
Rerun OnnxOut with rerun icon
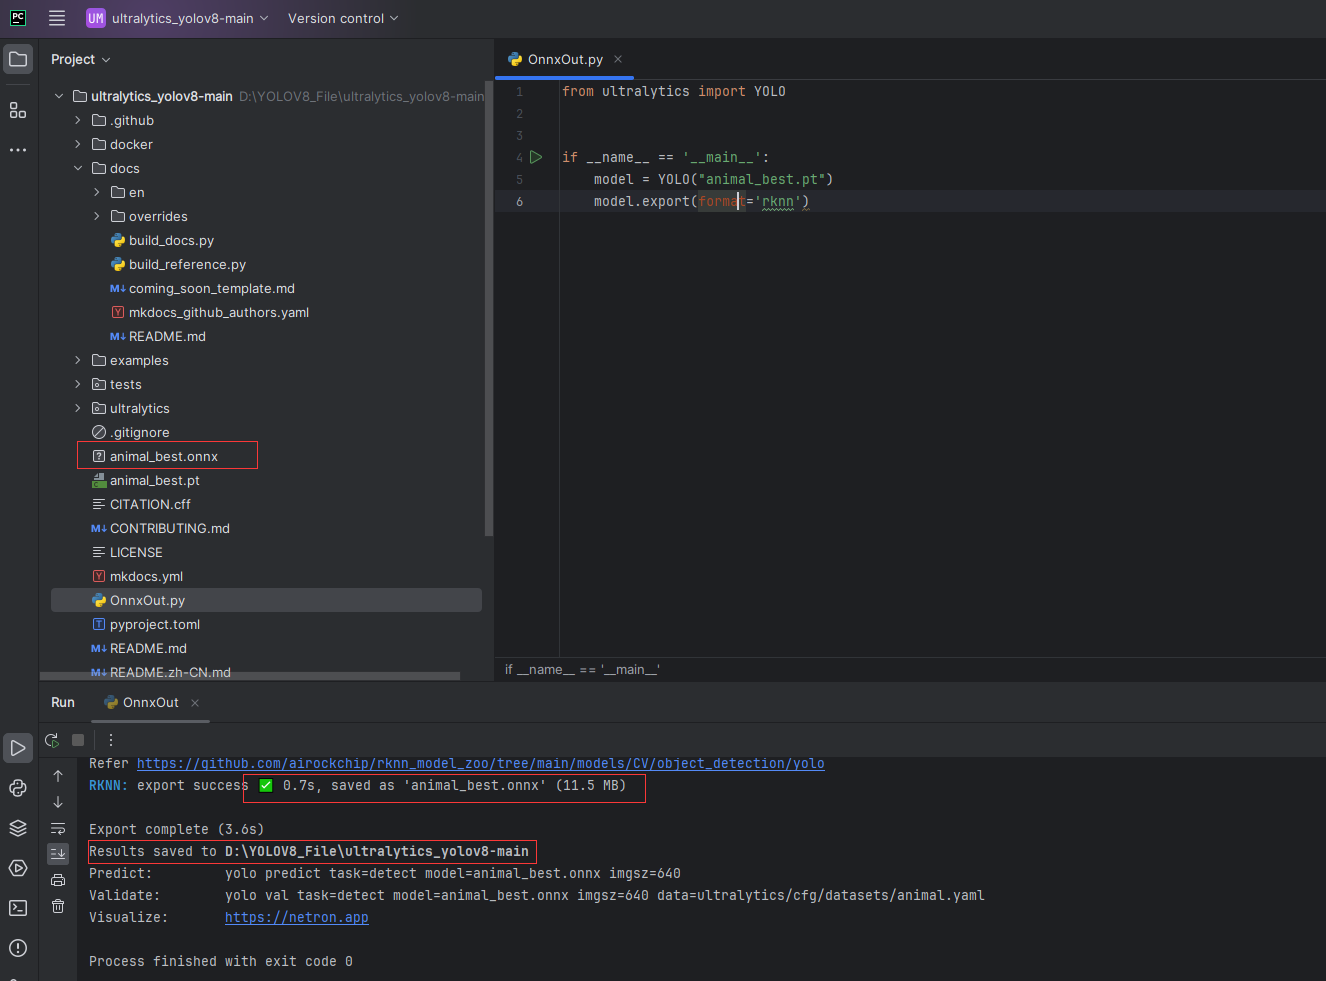52,740
